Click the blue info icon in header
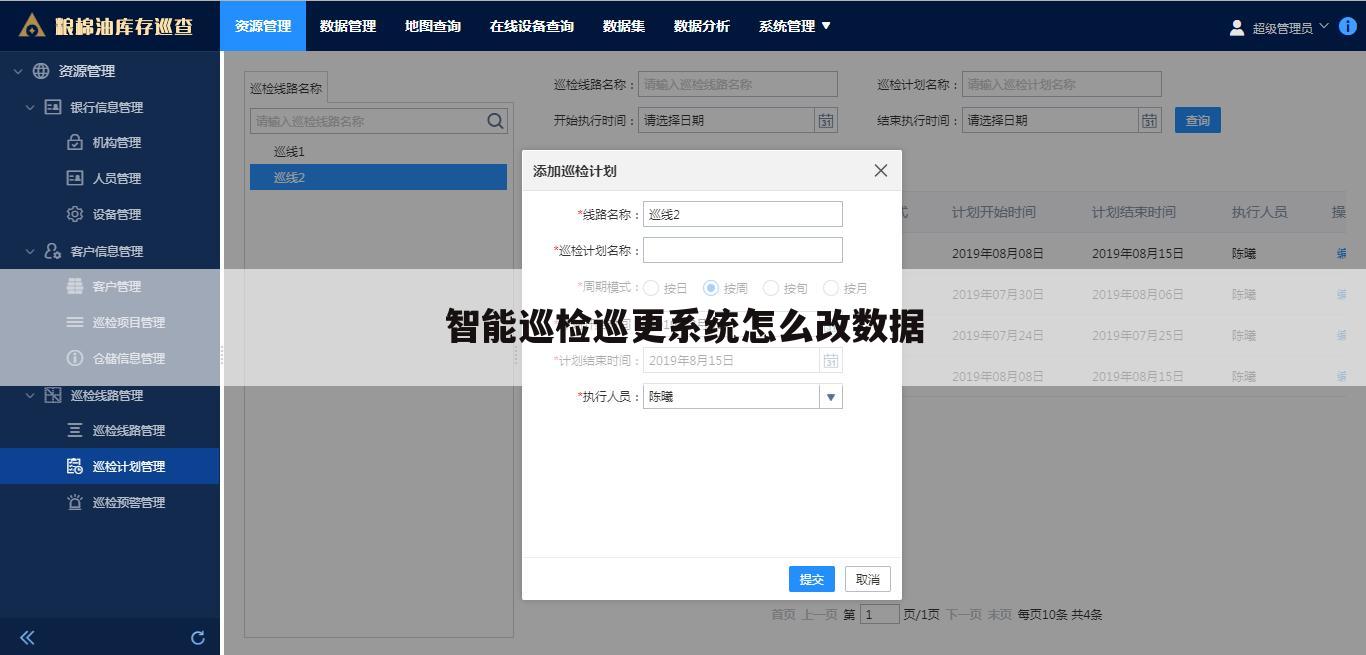This screenshot has height=655, width=1366. 1348,26
